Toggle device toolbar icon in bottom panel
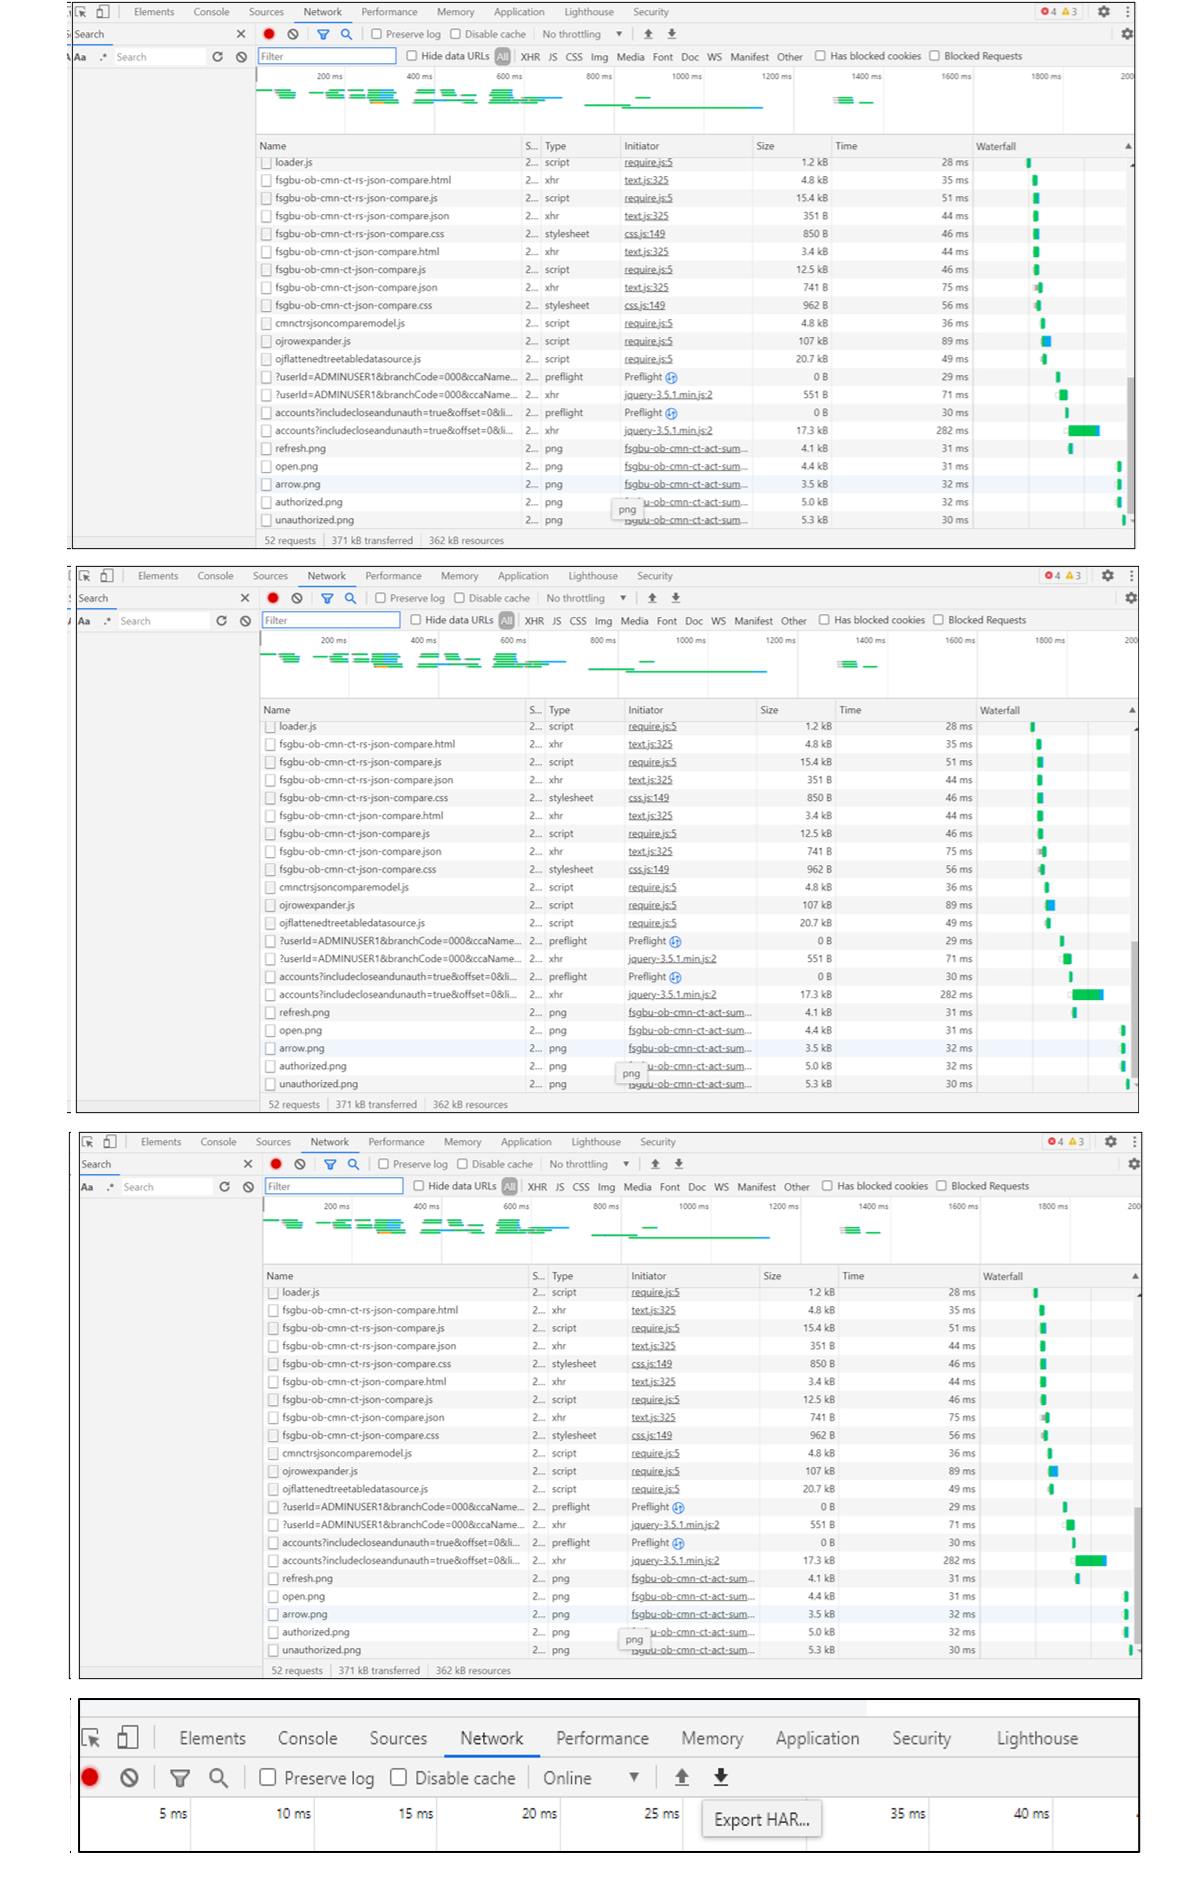 tap(128, 1737)
